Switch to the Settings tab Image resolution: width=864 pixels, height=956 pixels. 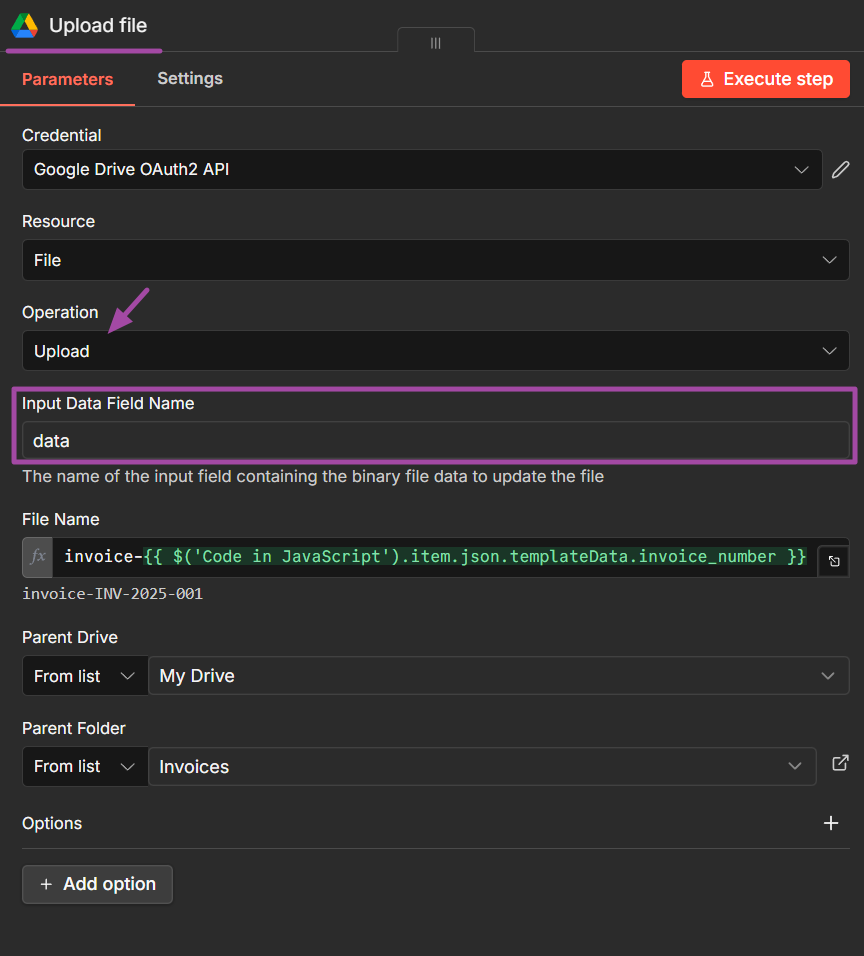pos(189,78)
